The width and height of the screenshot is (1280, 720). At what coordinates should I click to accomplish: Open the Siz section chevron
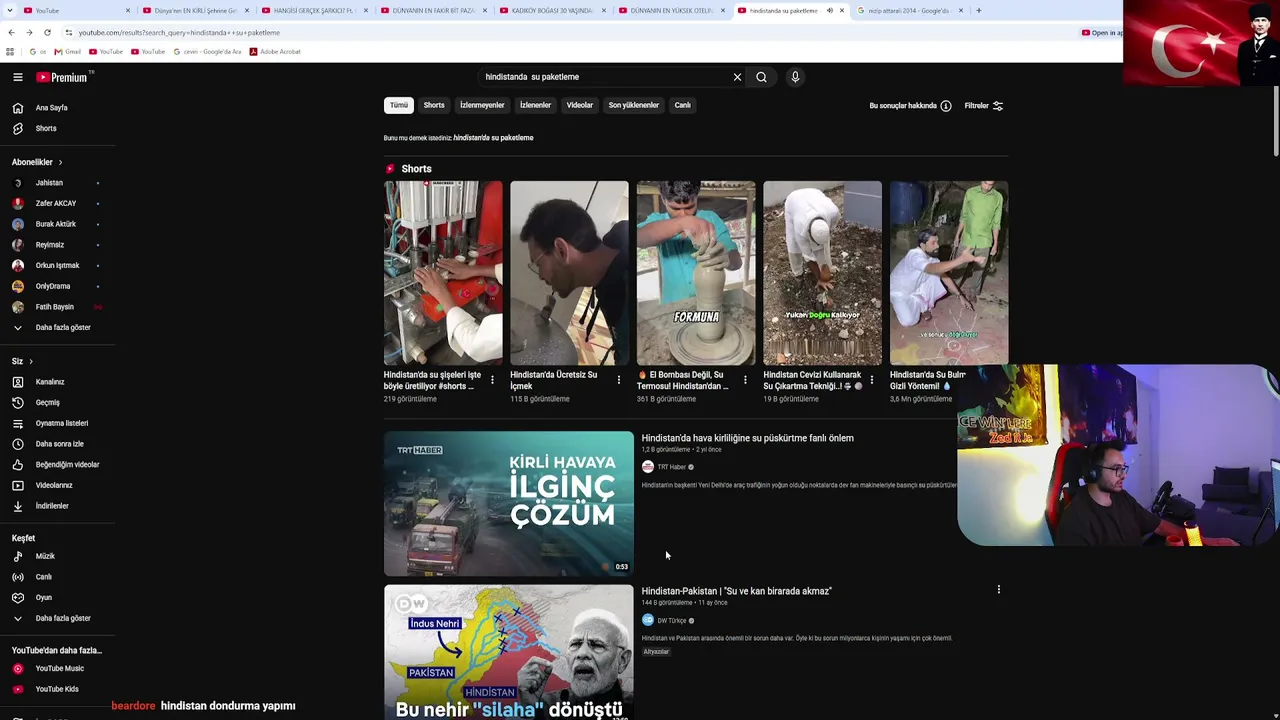31,361
